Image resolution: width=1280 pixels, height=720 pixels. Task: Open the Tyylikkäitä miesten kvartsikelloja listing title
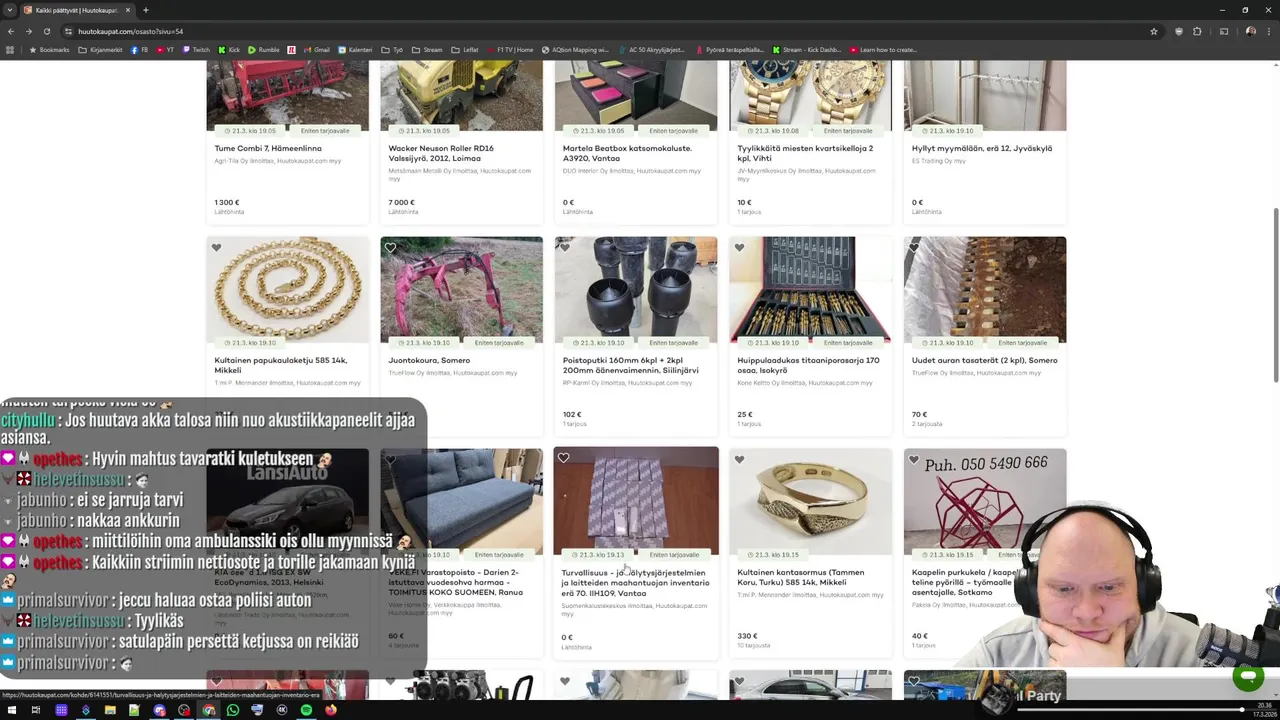click(805, 153)
